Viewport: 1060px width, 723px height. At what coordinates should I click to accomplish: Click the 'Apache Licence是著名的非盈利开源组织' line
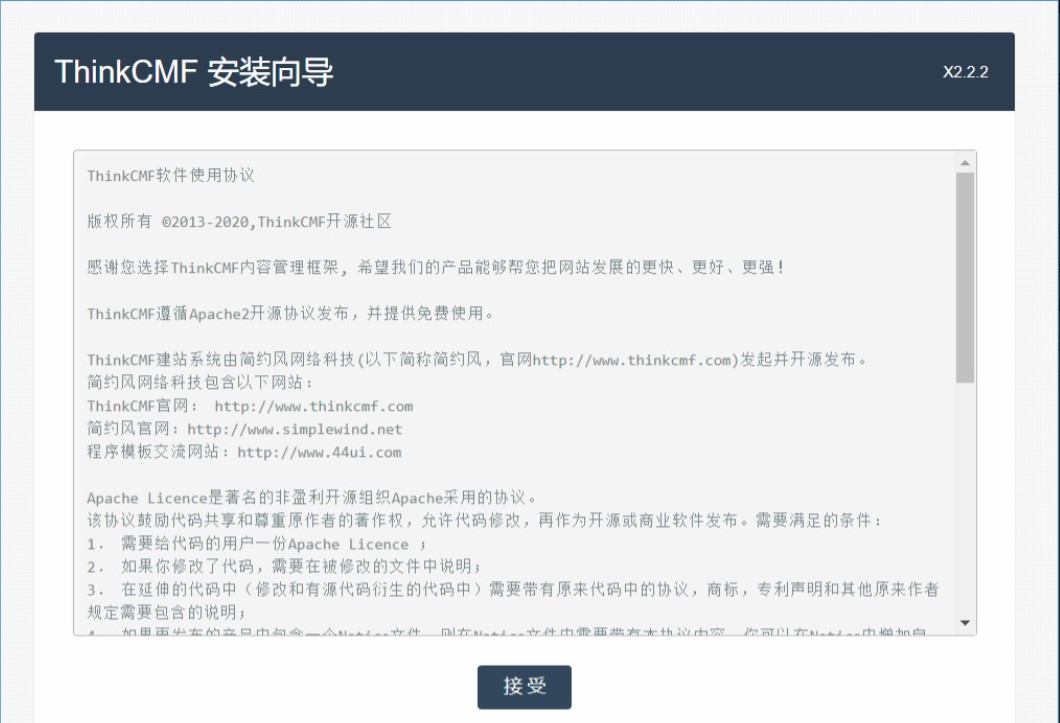point(312,498)
